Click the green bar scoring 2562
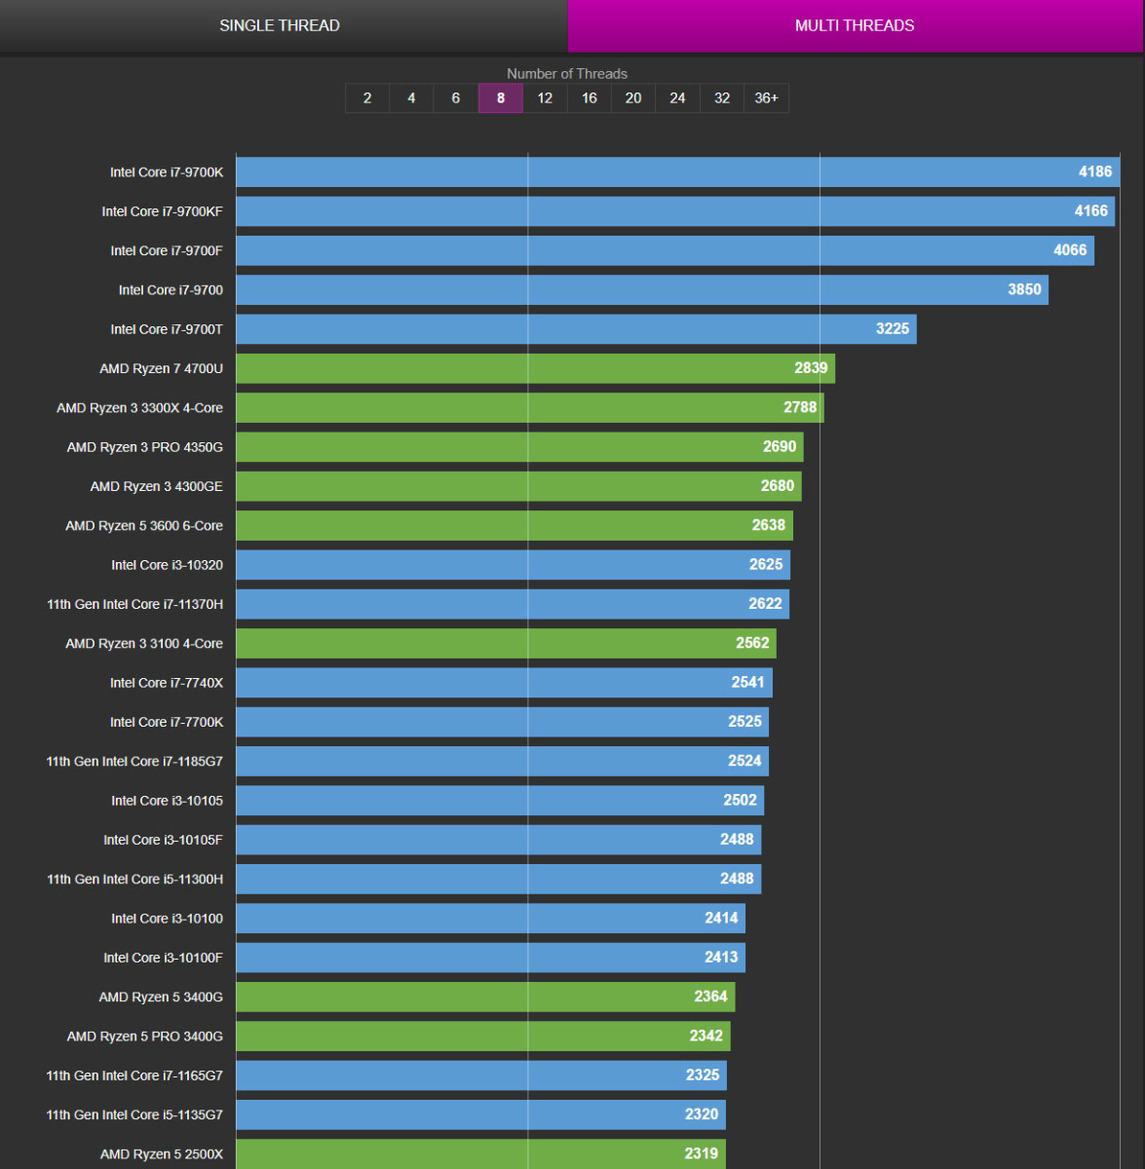This screenshot has height=1169, width=1145. [x=506, y=643]
